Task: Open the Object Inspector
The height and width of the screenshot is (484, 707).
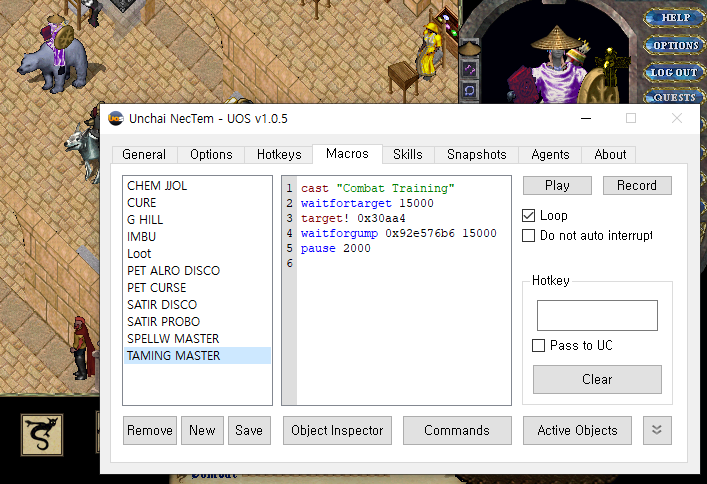Action: pyautogui.click(x=337, y=430)
